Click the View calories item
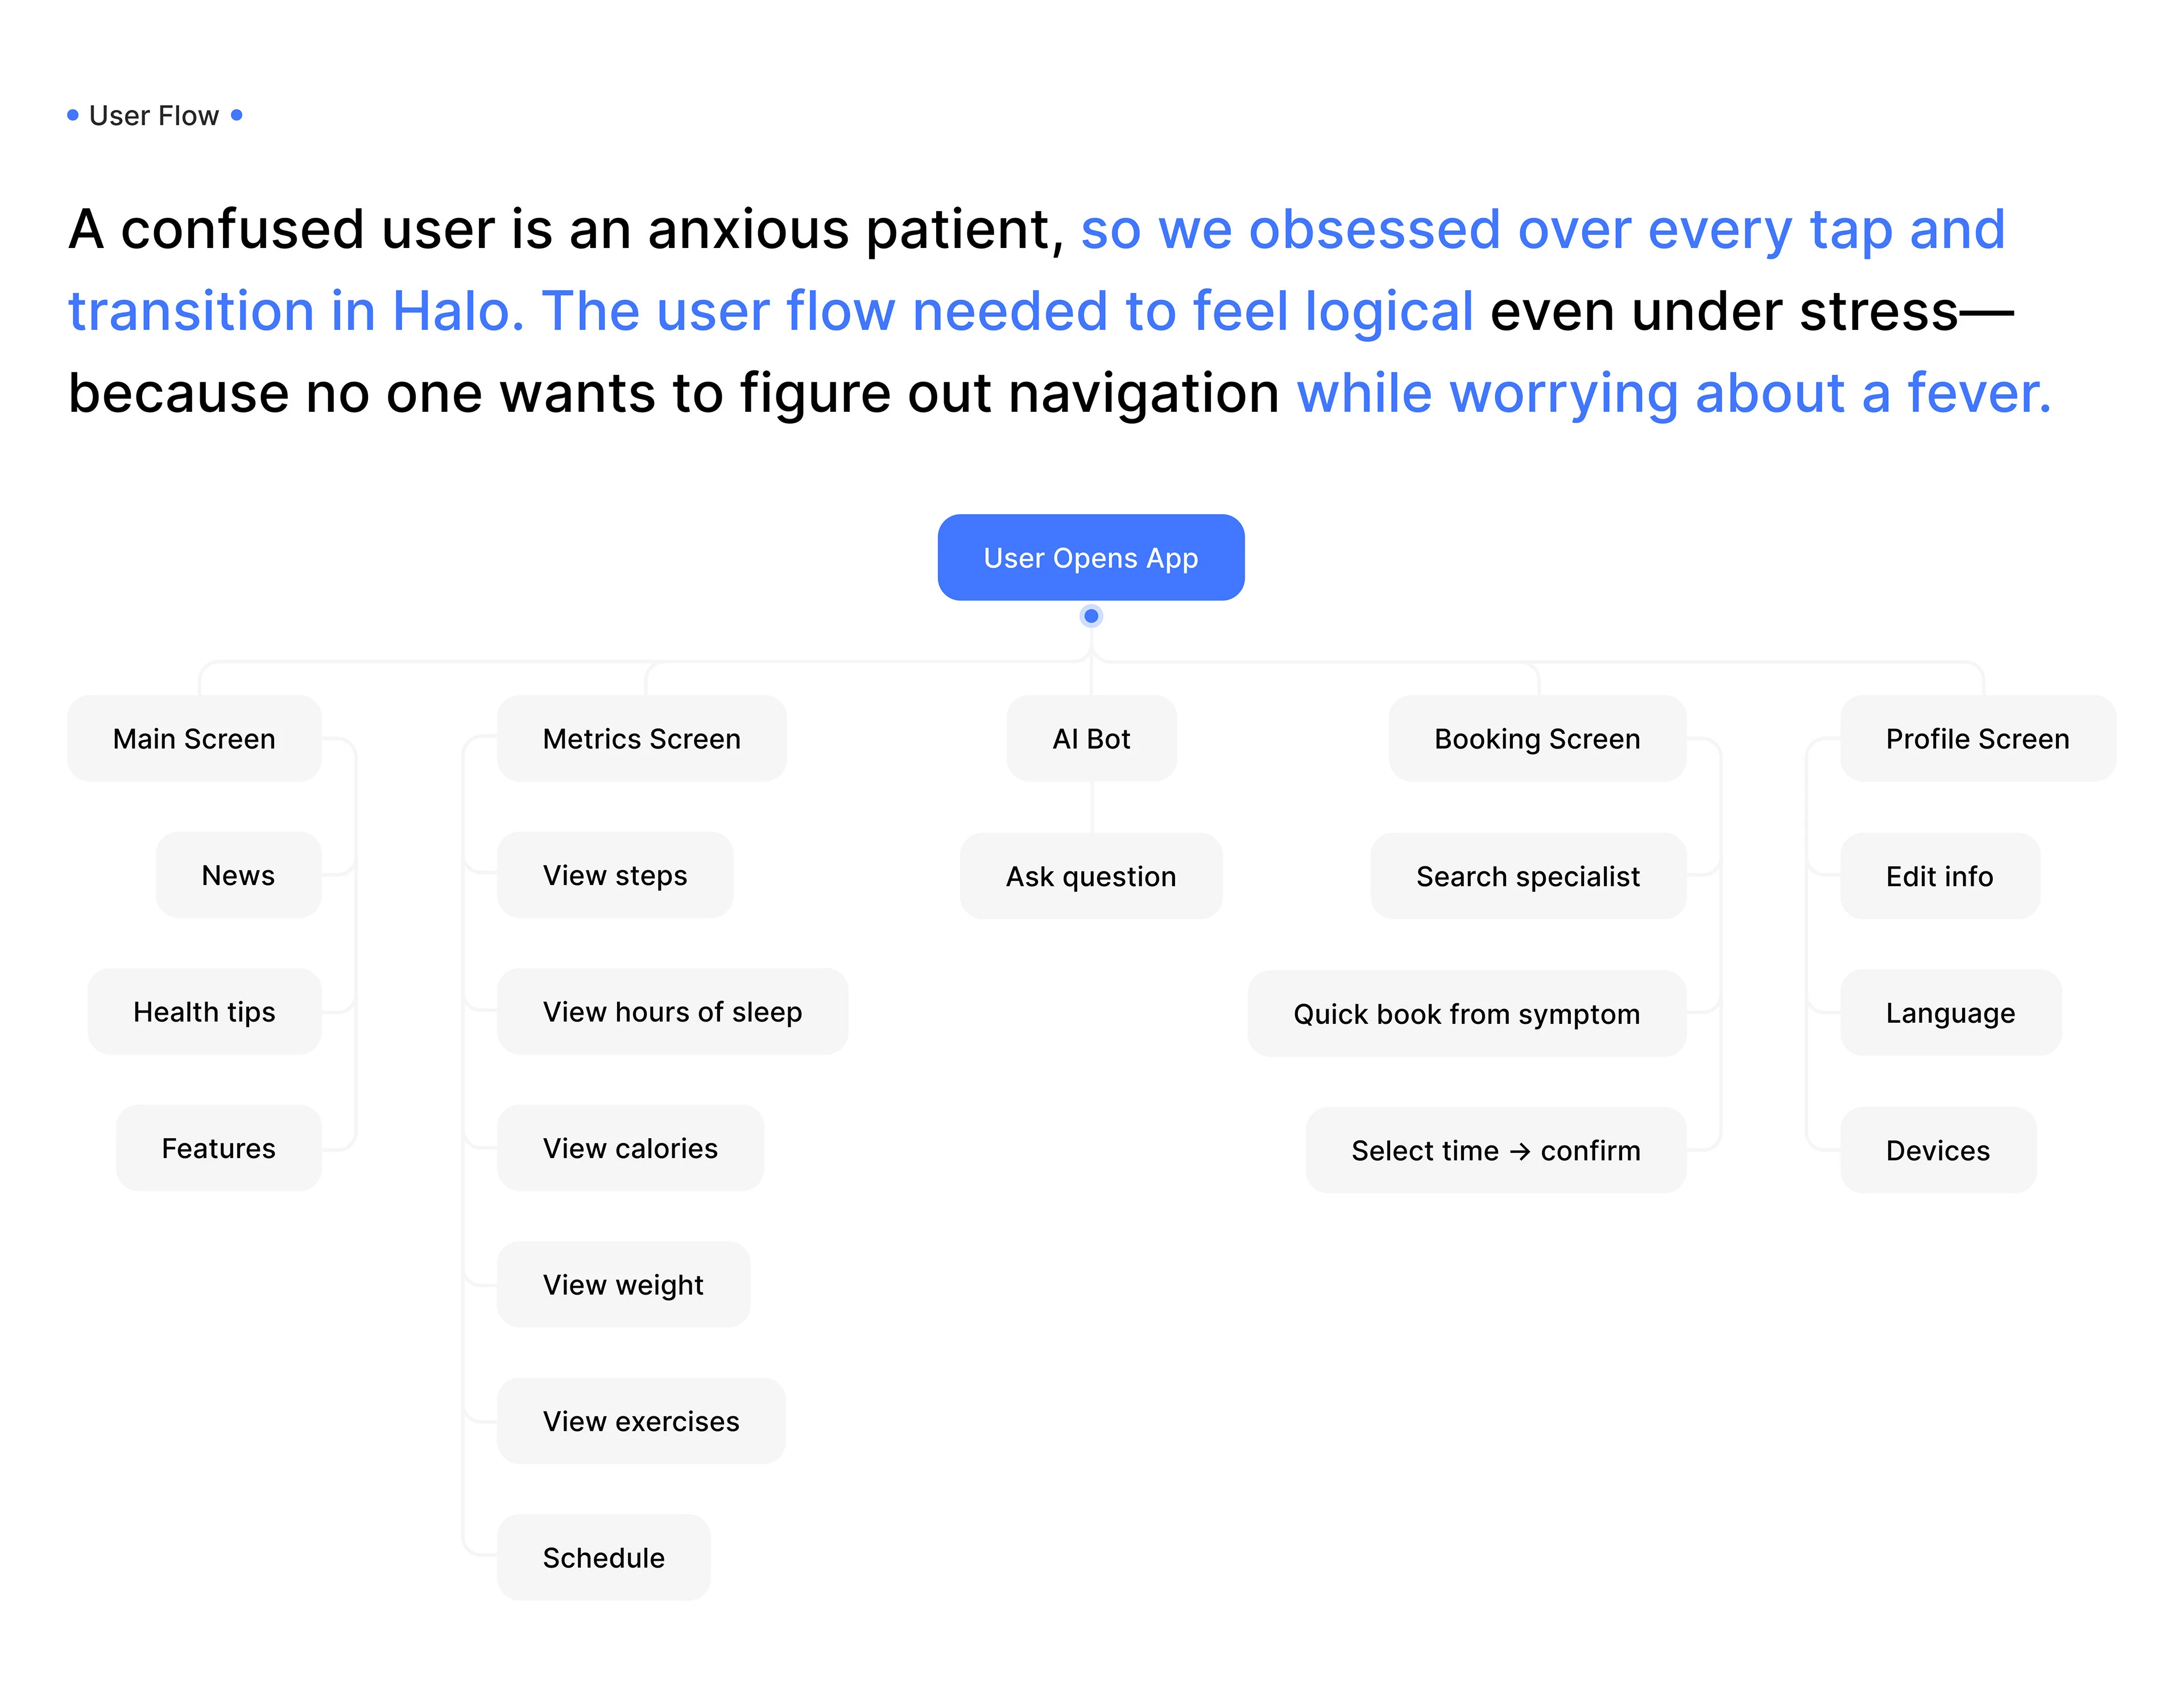 pos(630,1148)
